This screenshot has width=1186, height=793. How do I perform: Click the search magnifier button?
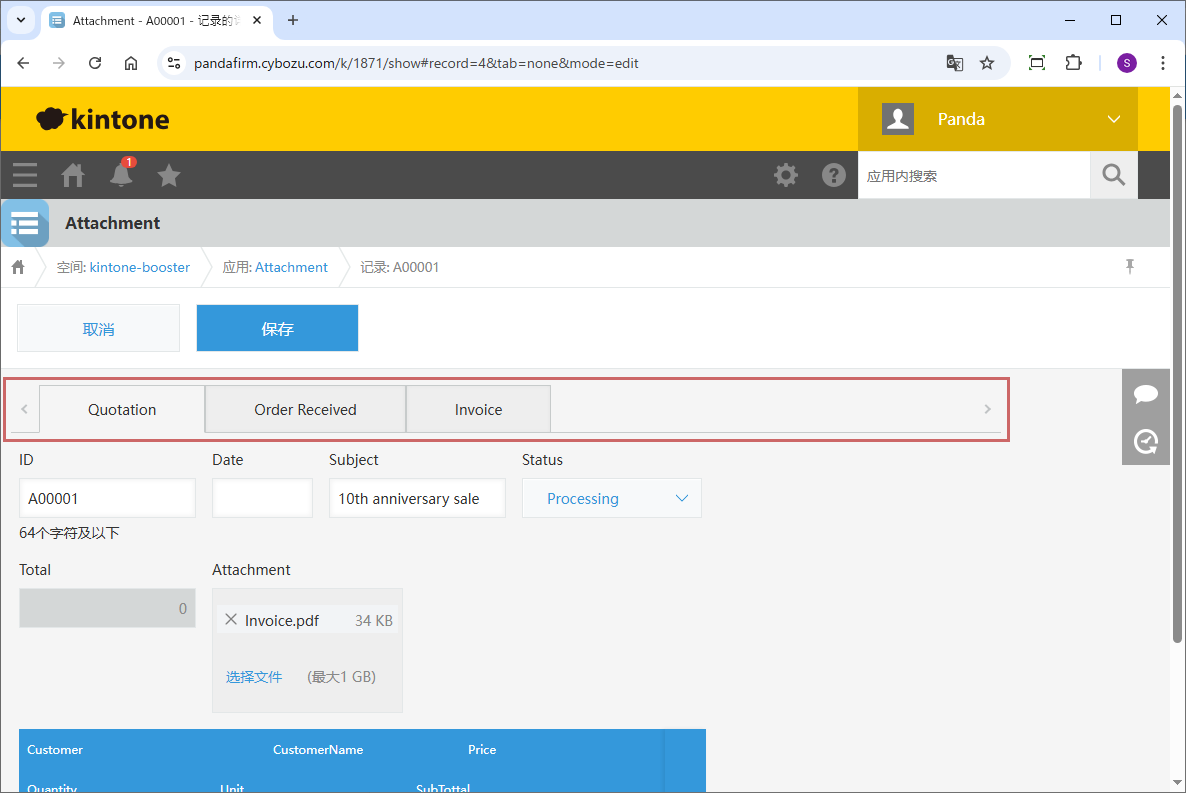point(1113,175)
